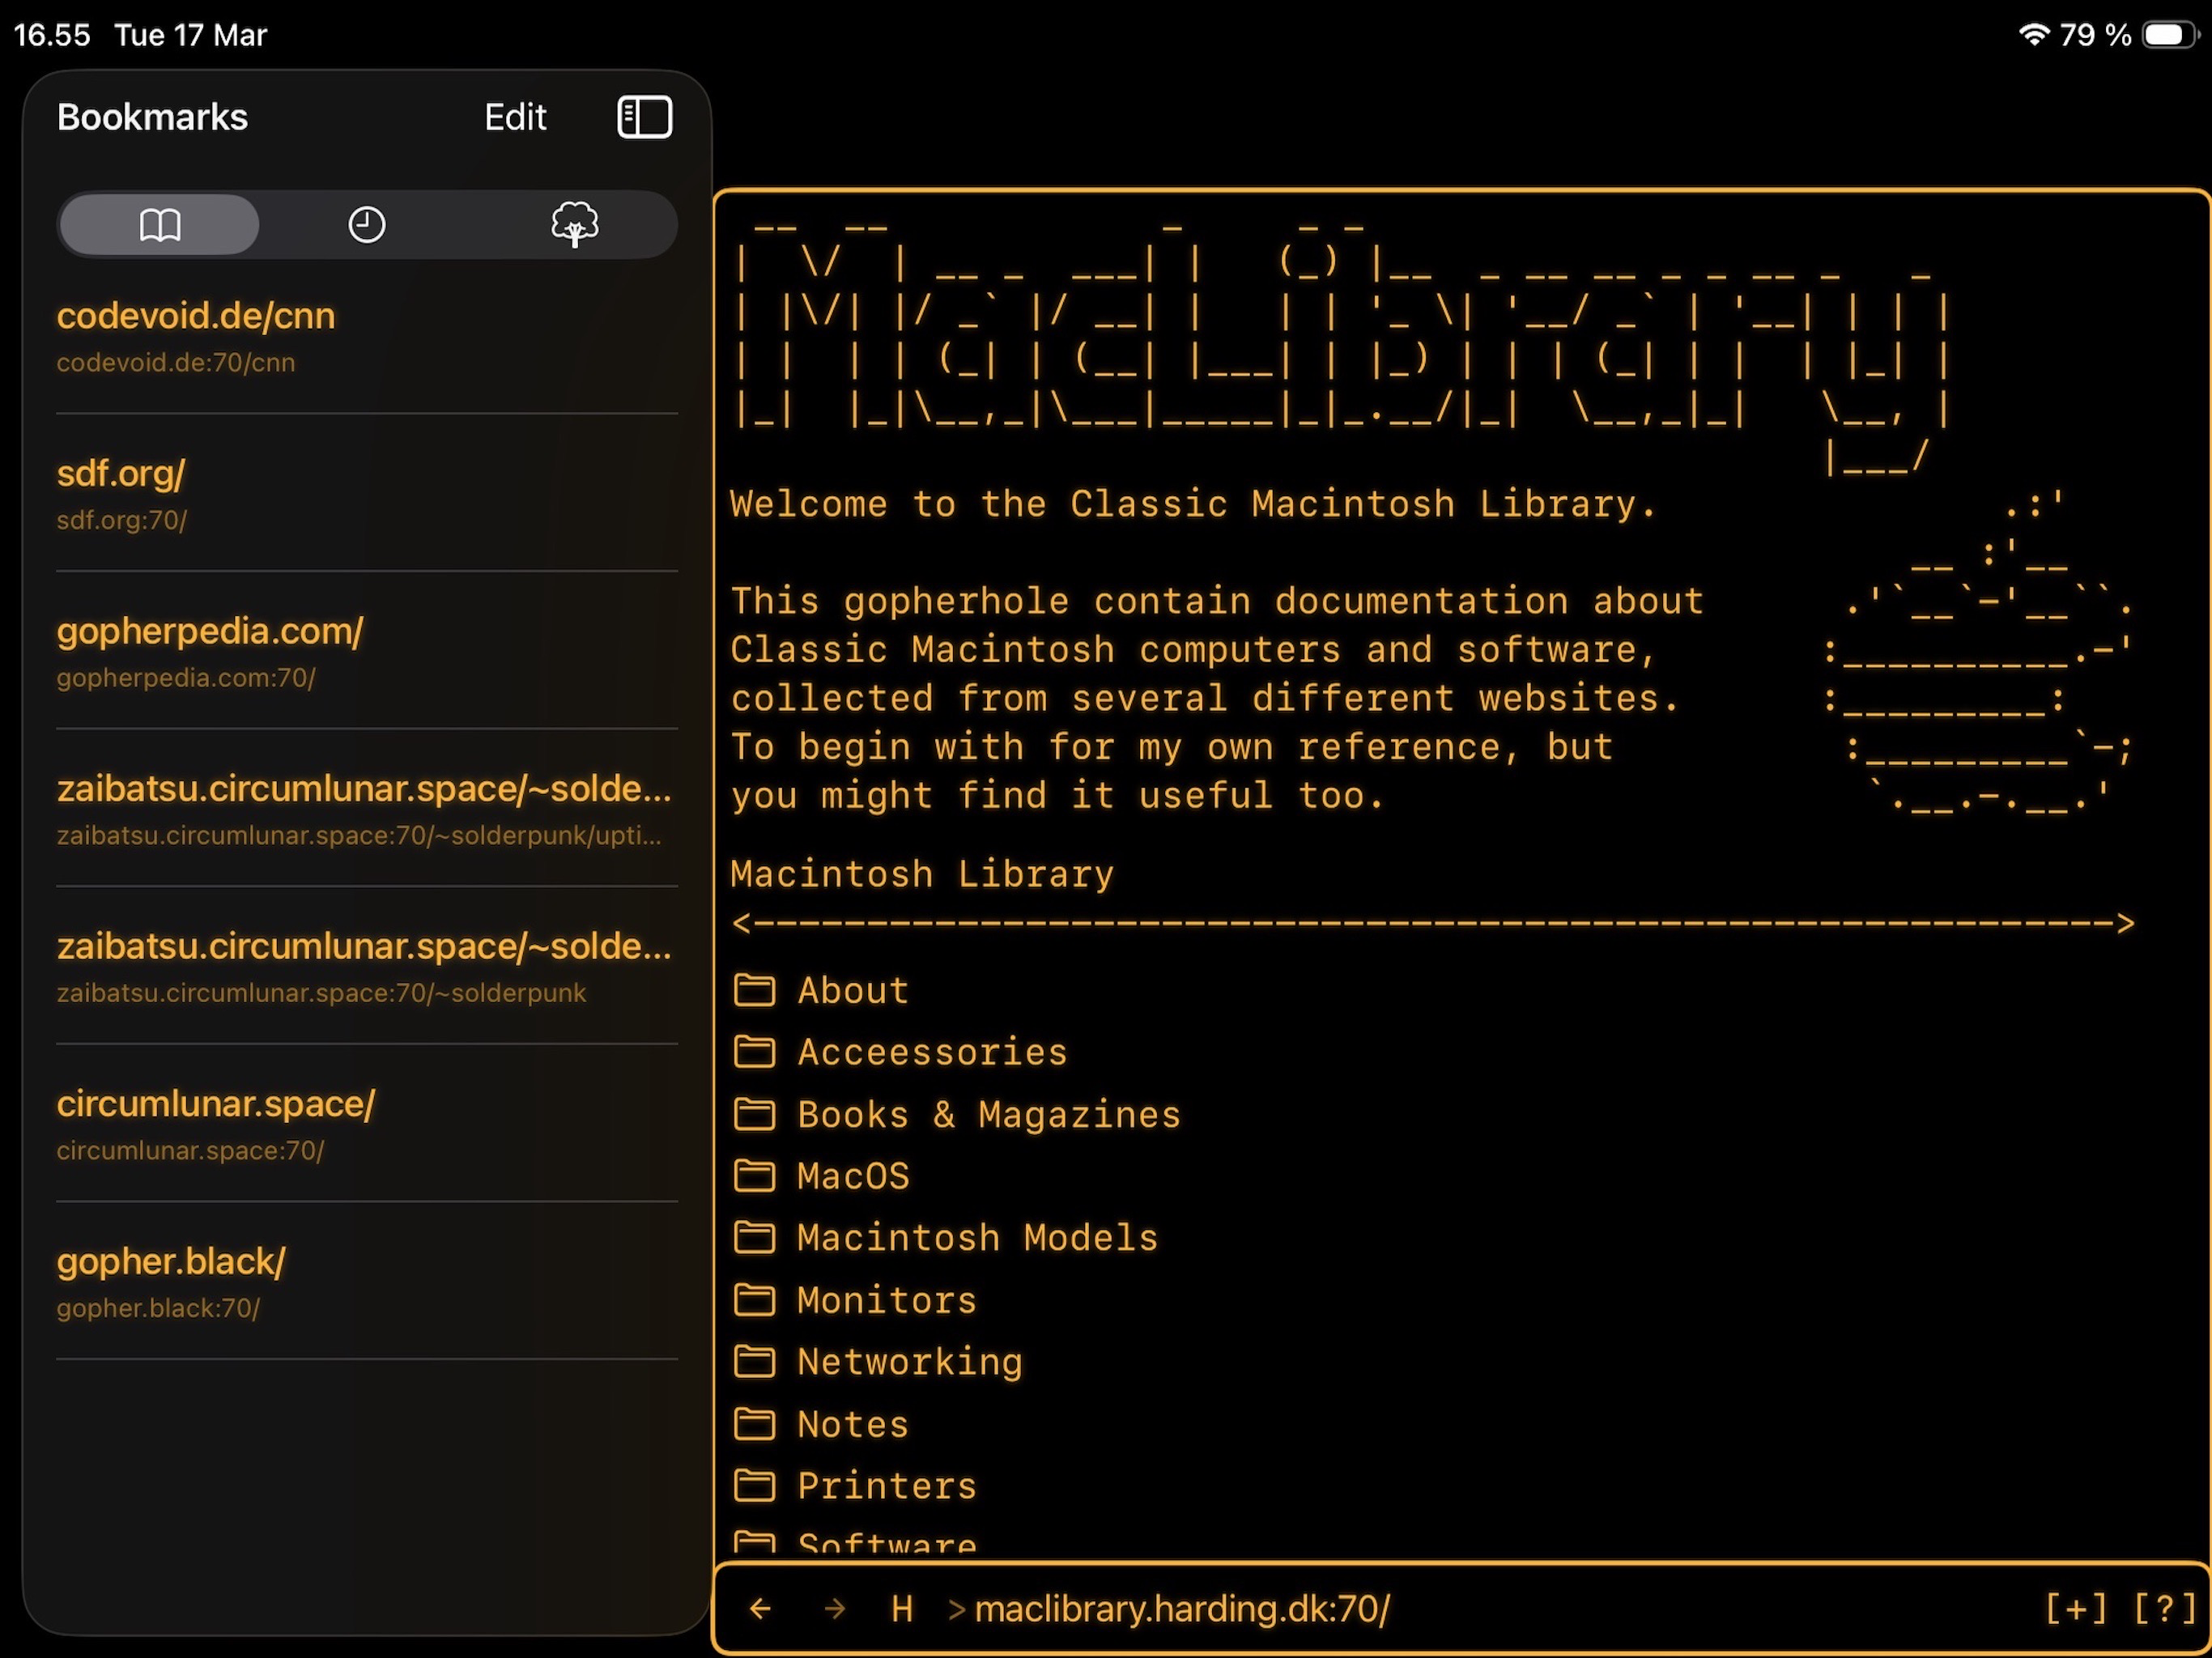Image resolution: width=2212 pixels, height=1658 pixels.
Task: Open the Macintosh Models folder icon
Action: 754,1238
